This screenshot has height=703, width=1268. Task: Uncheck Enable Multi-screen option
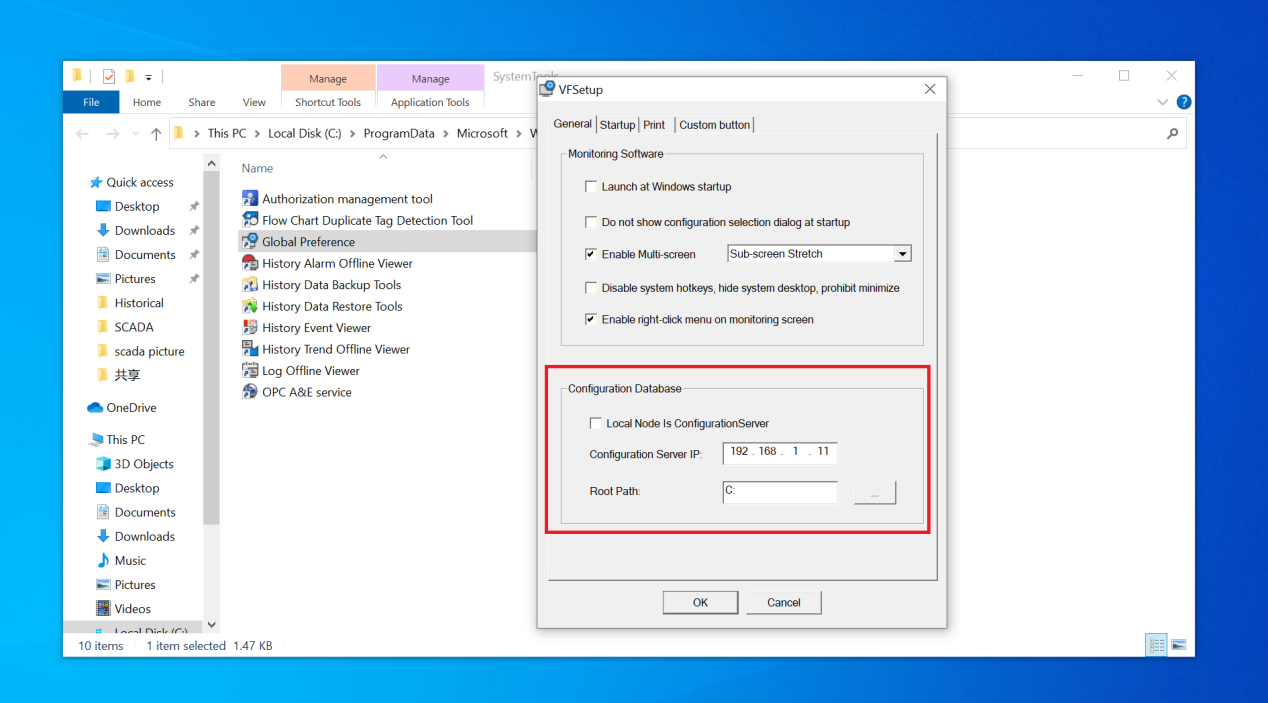coord(591,254)
